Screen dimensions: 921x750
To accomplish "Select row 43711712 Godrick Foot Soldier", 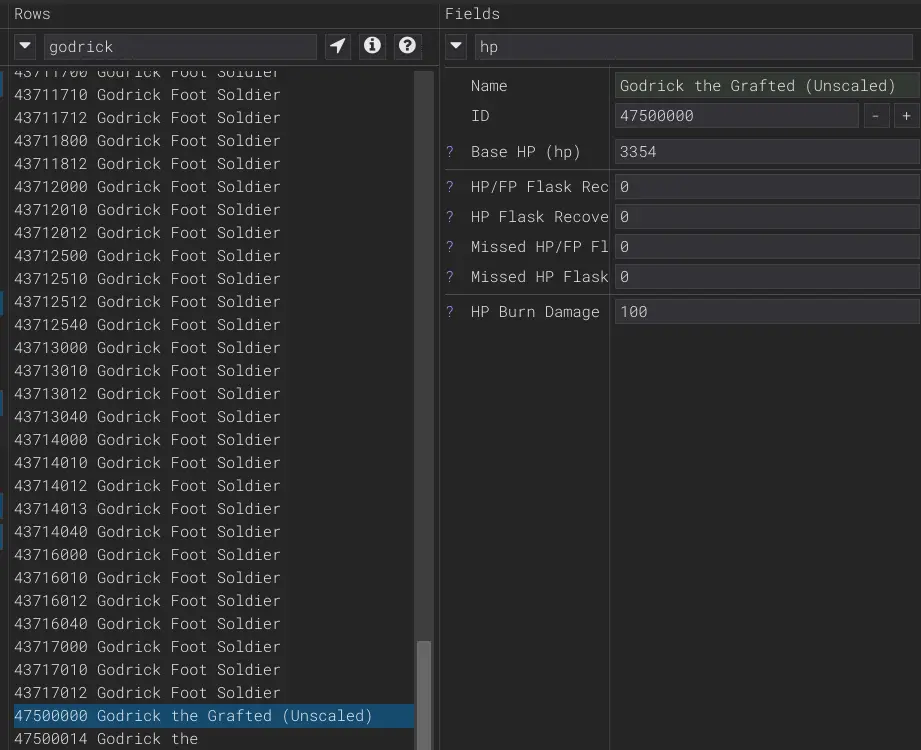I will [x=214, y=117].
